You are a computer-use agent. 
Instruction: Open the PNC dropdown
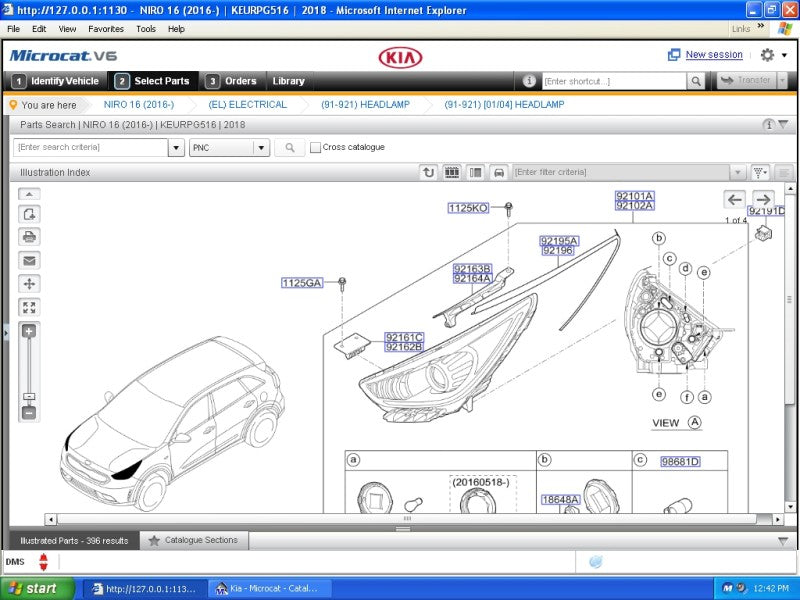point(262,147)
